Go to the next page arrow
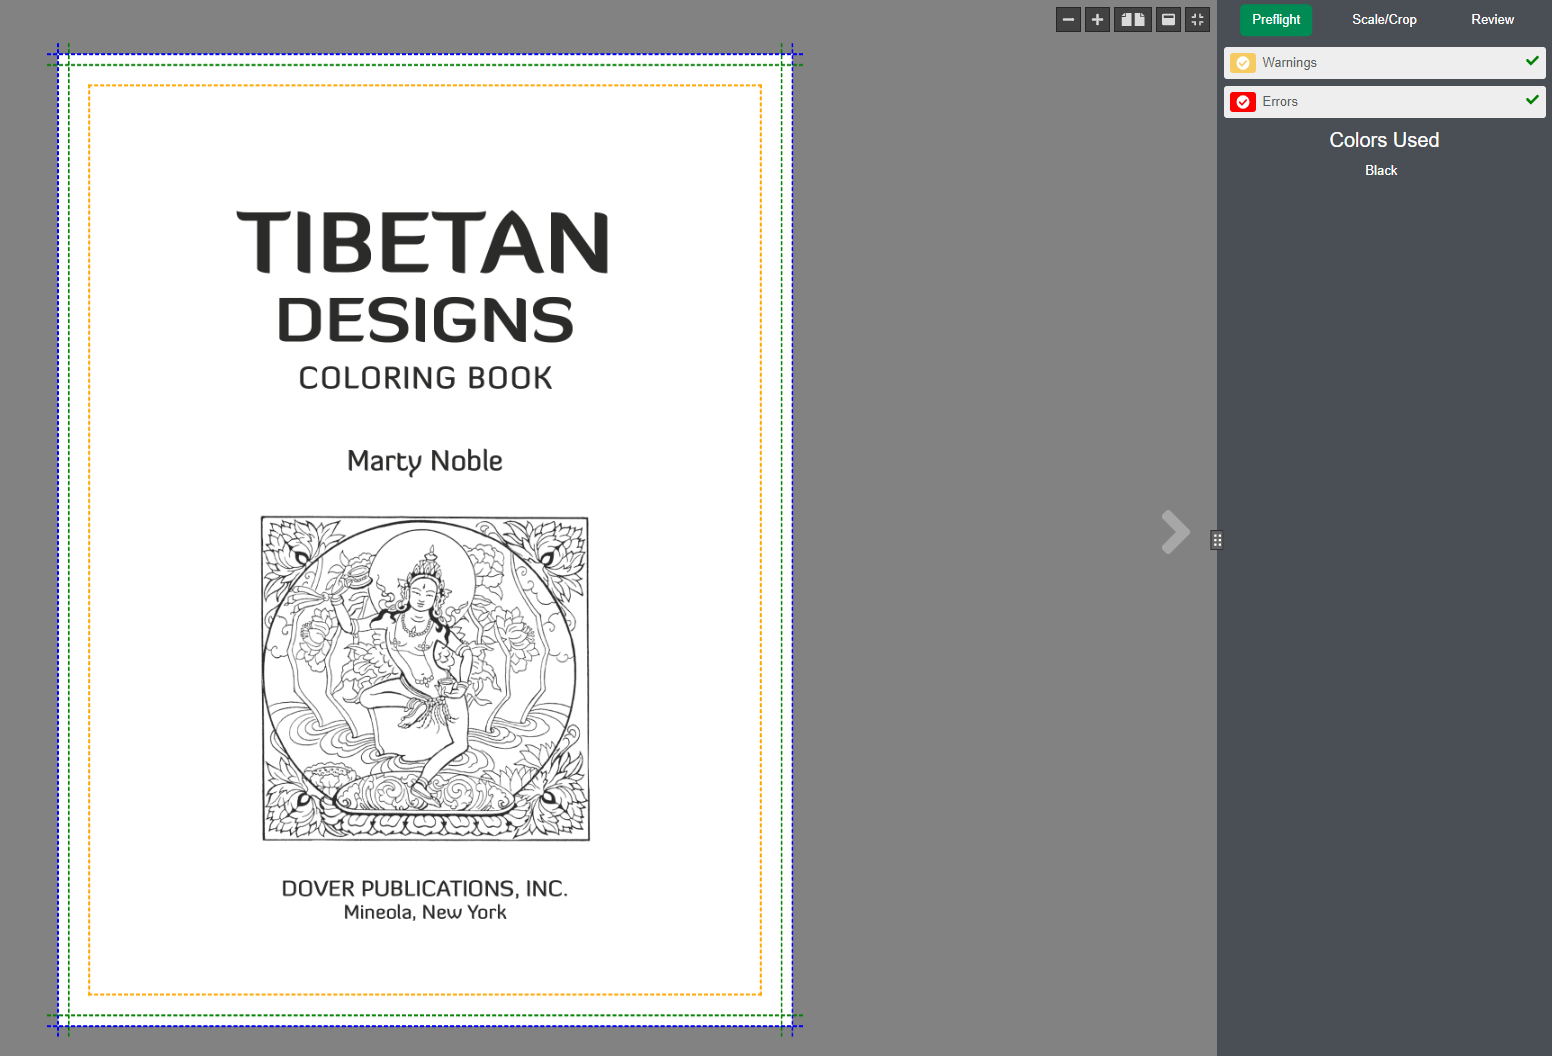Image resolution: width=1552 pixels, height=1056 pixels. pos(1176,532)
